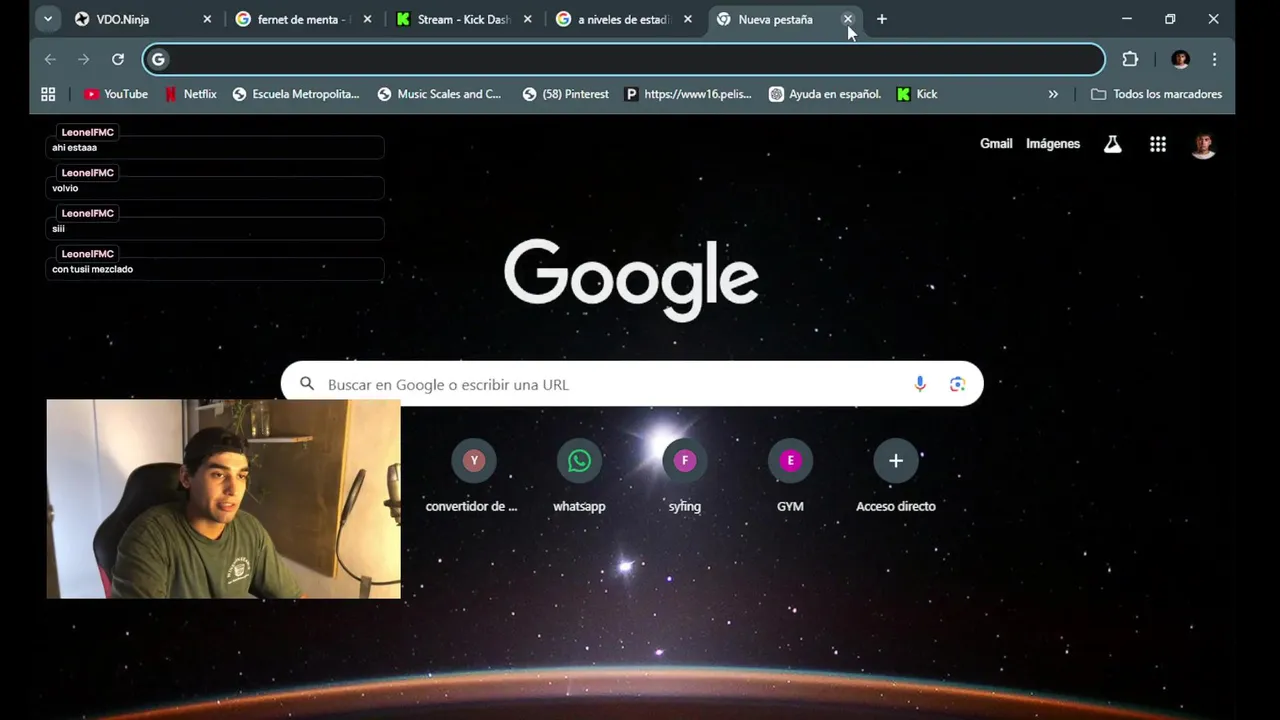Viewport: 1280px width, 720px height.
Task: Open the Kick bookmark
Action: 917,94
